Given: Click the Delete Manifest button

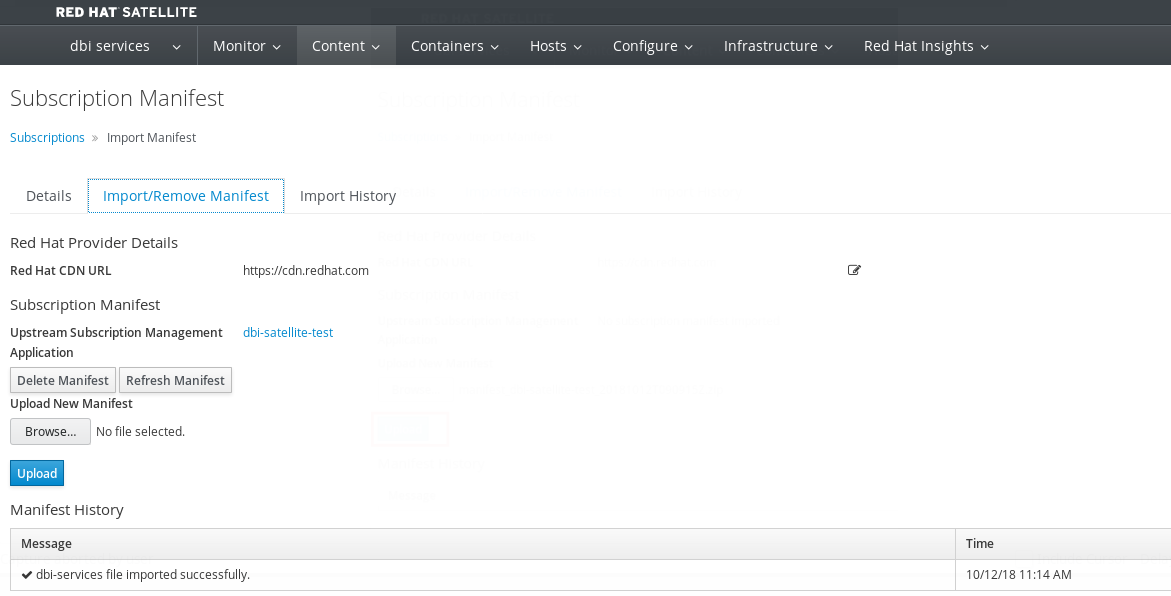Looking at the screenshot, I should point(63,380).
